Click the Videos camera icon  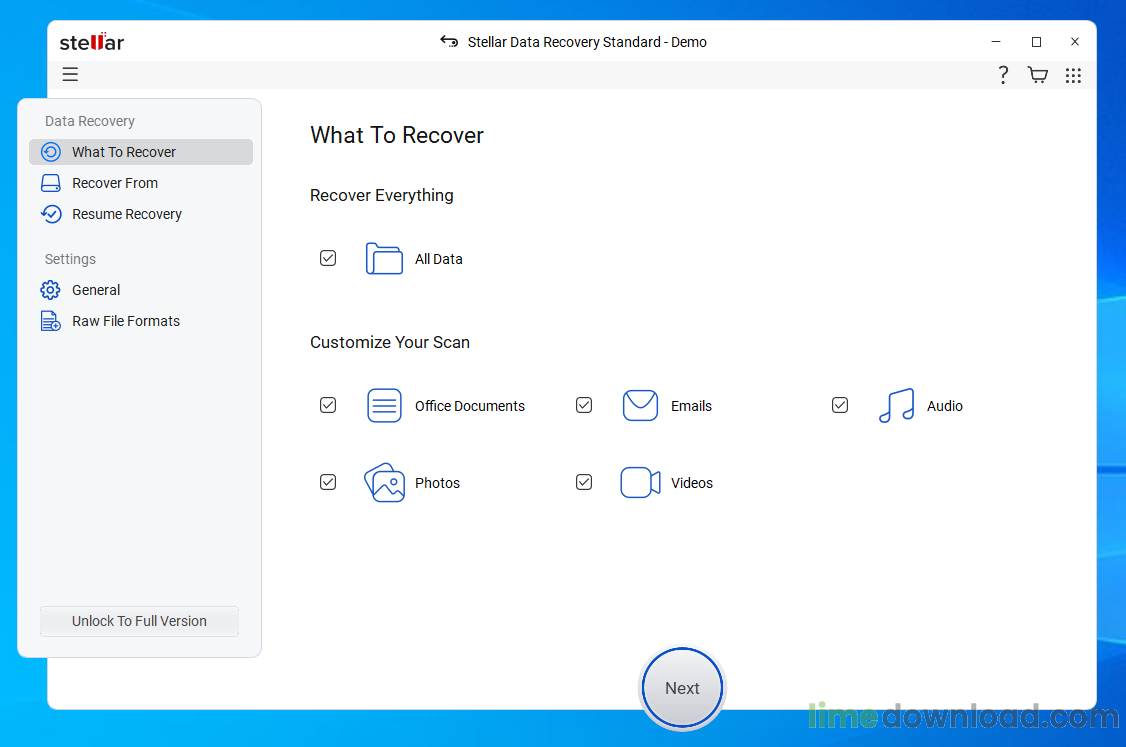point(640,482)
